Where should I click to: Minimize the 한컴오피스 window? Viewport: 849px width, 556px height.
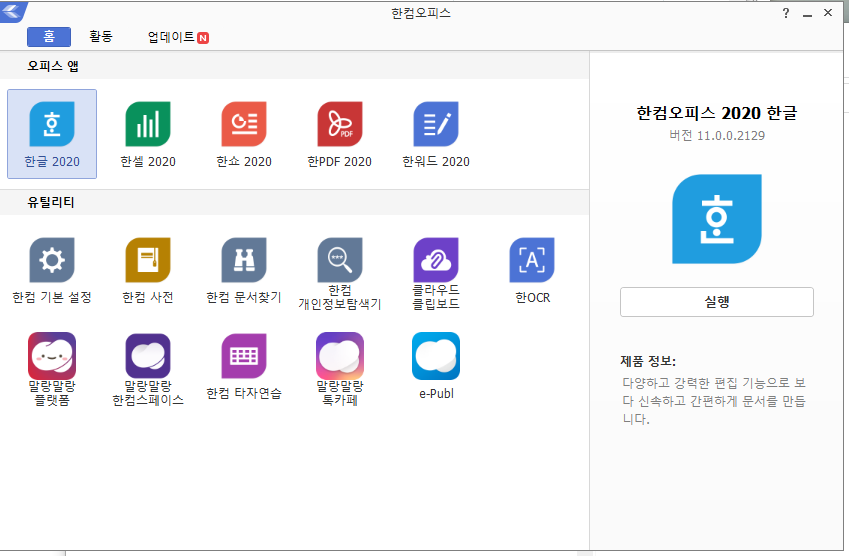click(x=807, y=13)
